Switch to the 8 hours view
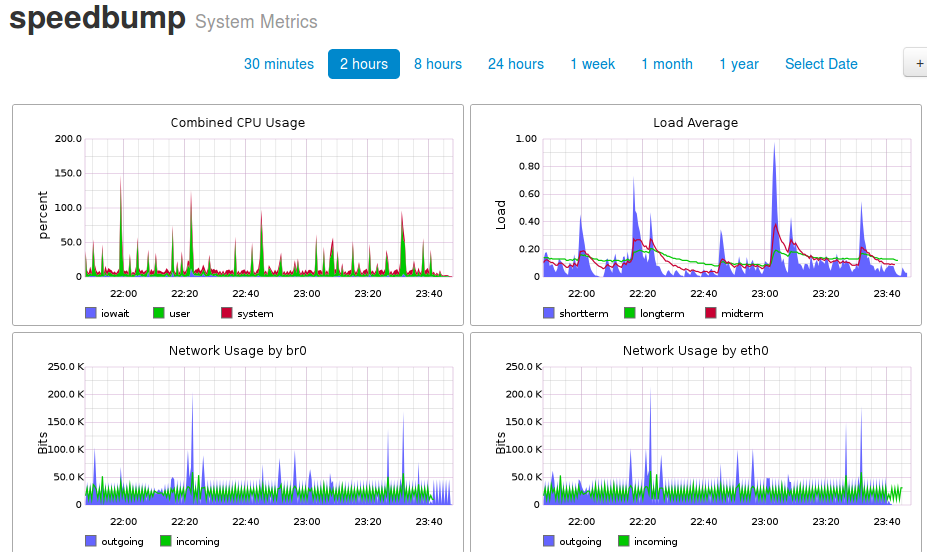 [x=437, y=64]
